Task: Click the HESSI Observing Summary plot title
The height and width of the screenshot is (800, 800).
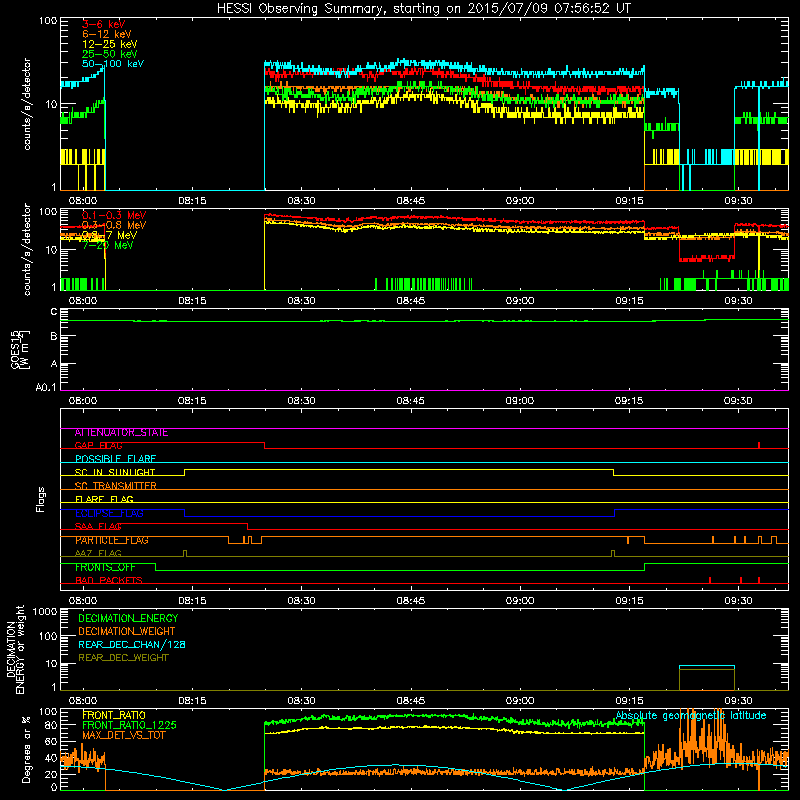Action: (x=424, y=8)
